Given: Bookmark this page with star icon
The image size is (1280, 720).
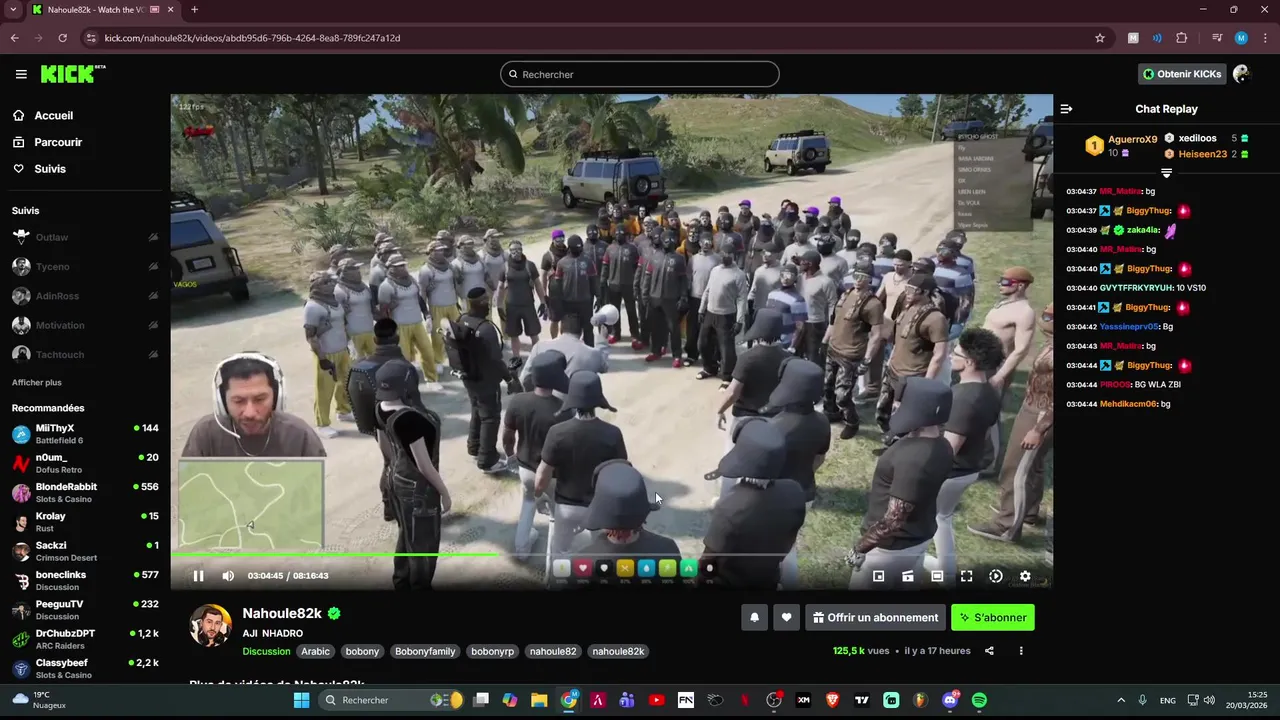Looking at the screenshot, I should click(1100, 38).
